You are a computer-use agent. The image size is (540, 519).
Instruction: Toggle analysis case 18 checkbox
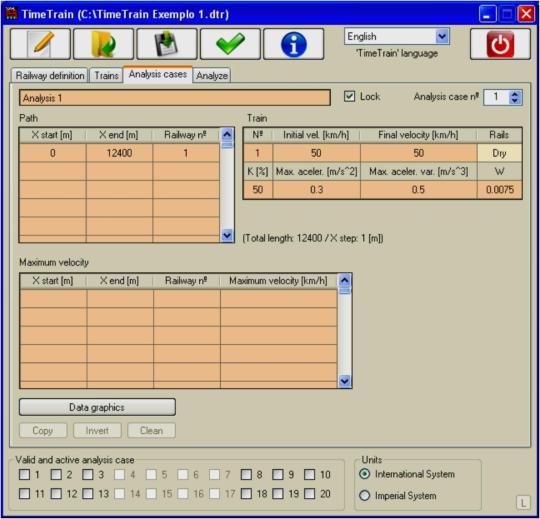(246, 494)
